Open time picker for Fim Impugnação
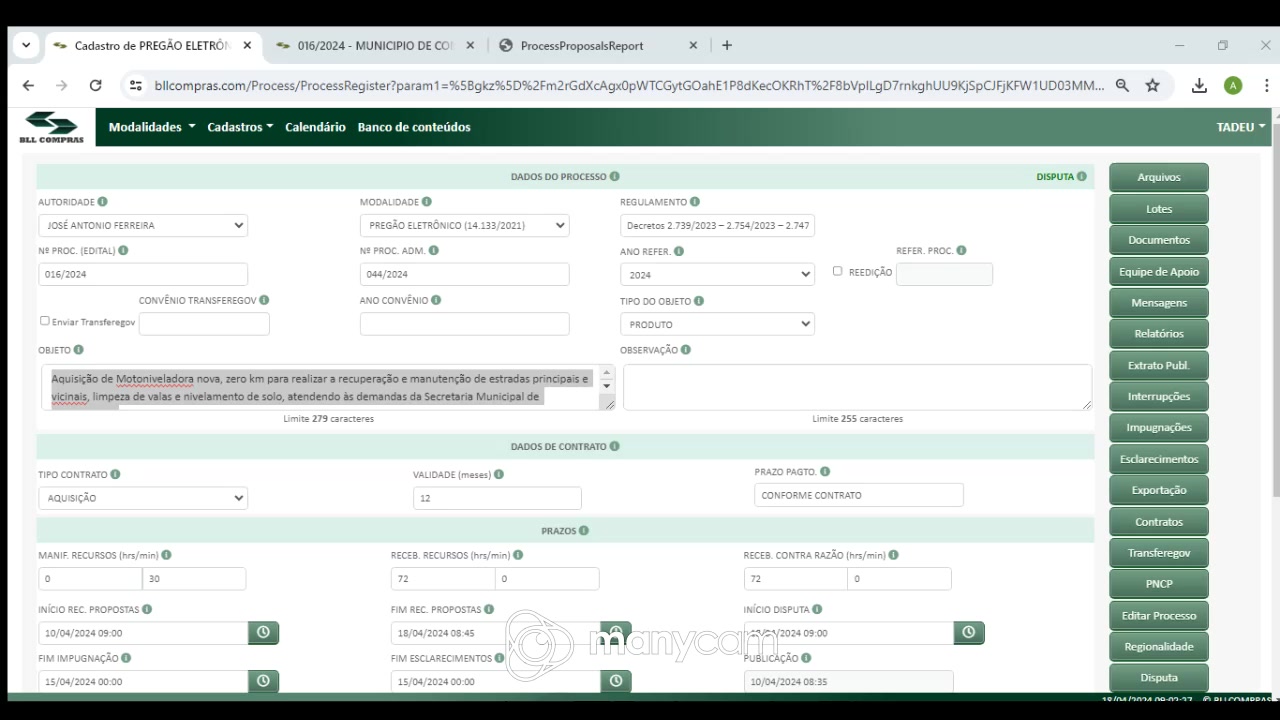This screenshot has height=720, width=1280. pos(263,681)
